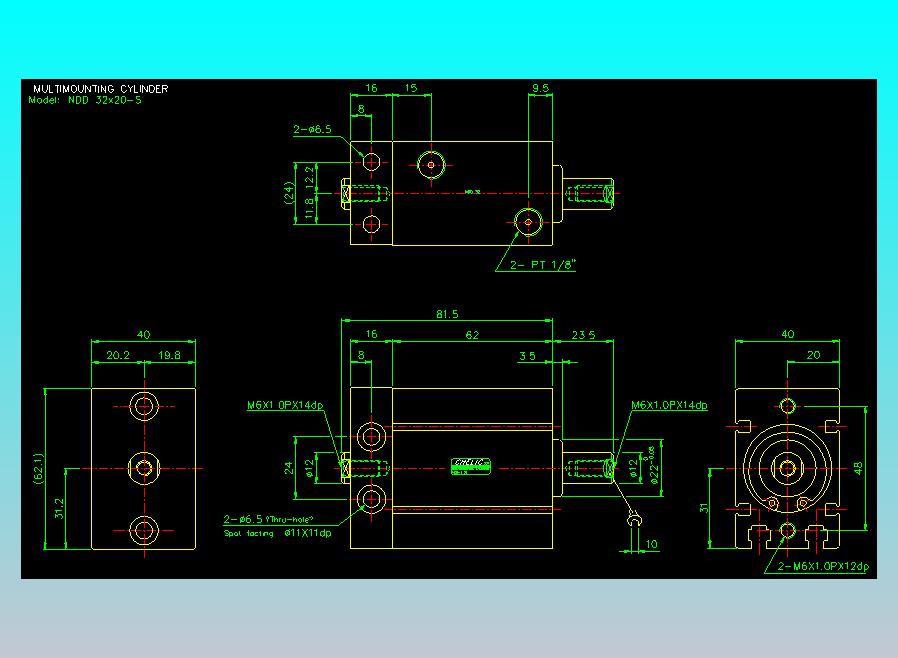The width and height of the screenshot is (898, 658).
Task: Click the 31 vertical dimension in end view
Action: click(x=704, y=507)
